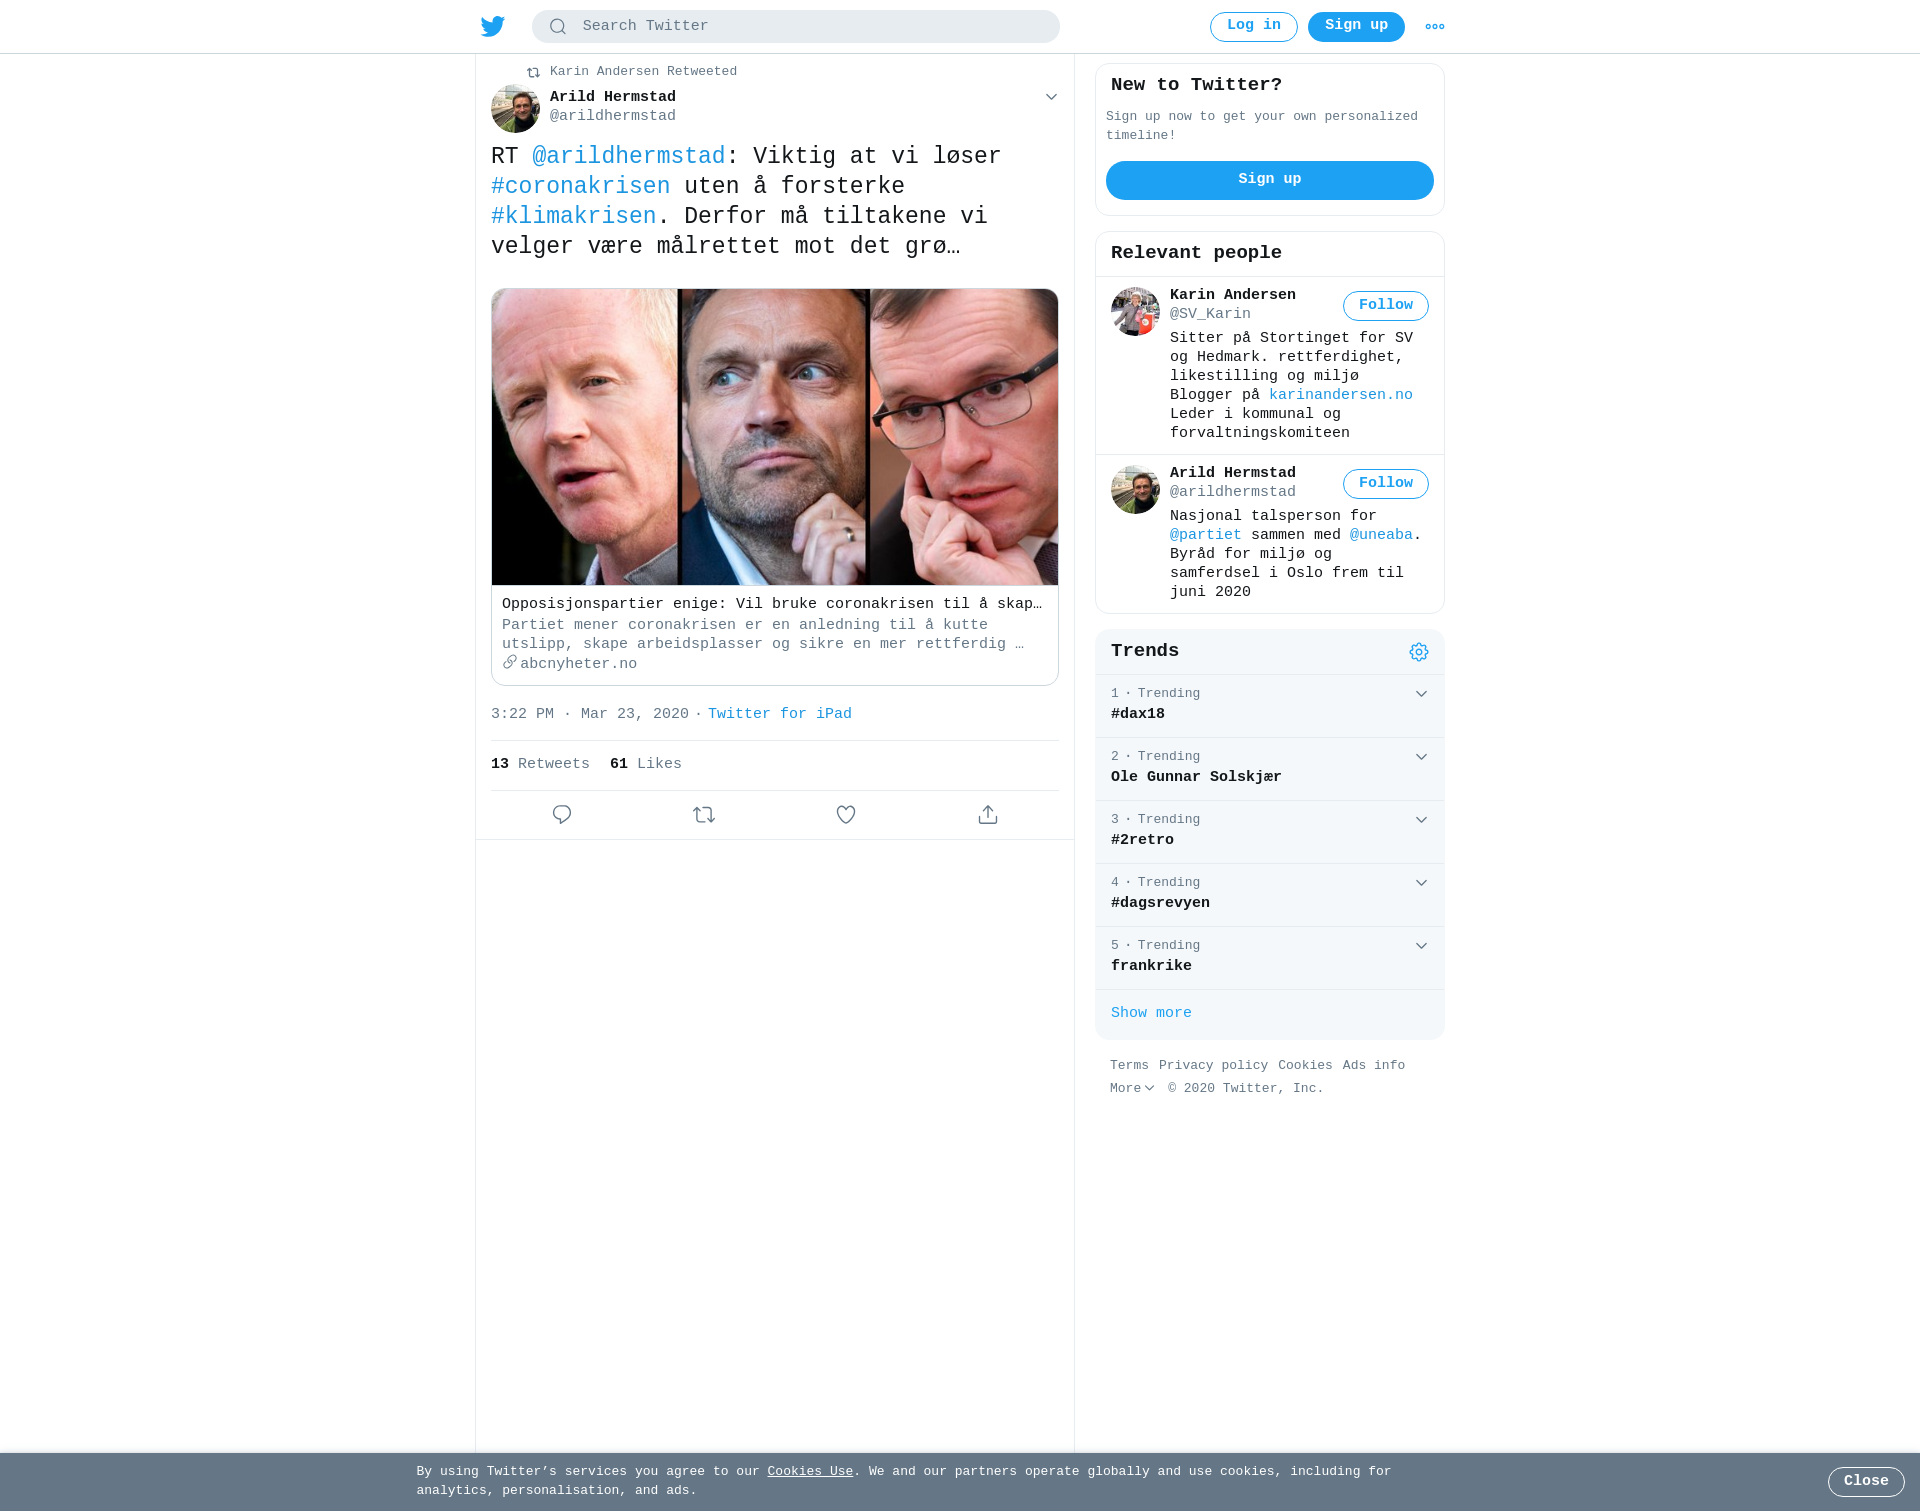Screen dimensions: 1920x1511
Task: Select the #dagsrevyen trending item
Action: [1270, 895]
